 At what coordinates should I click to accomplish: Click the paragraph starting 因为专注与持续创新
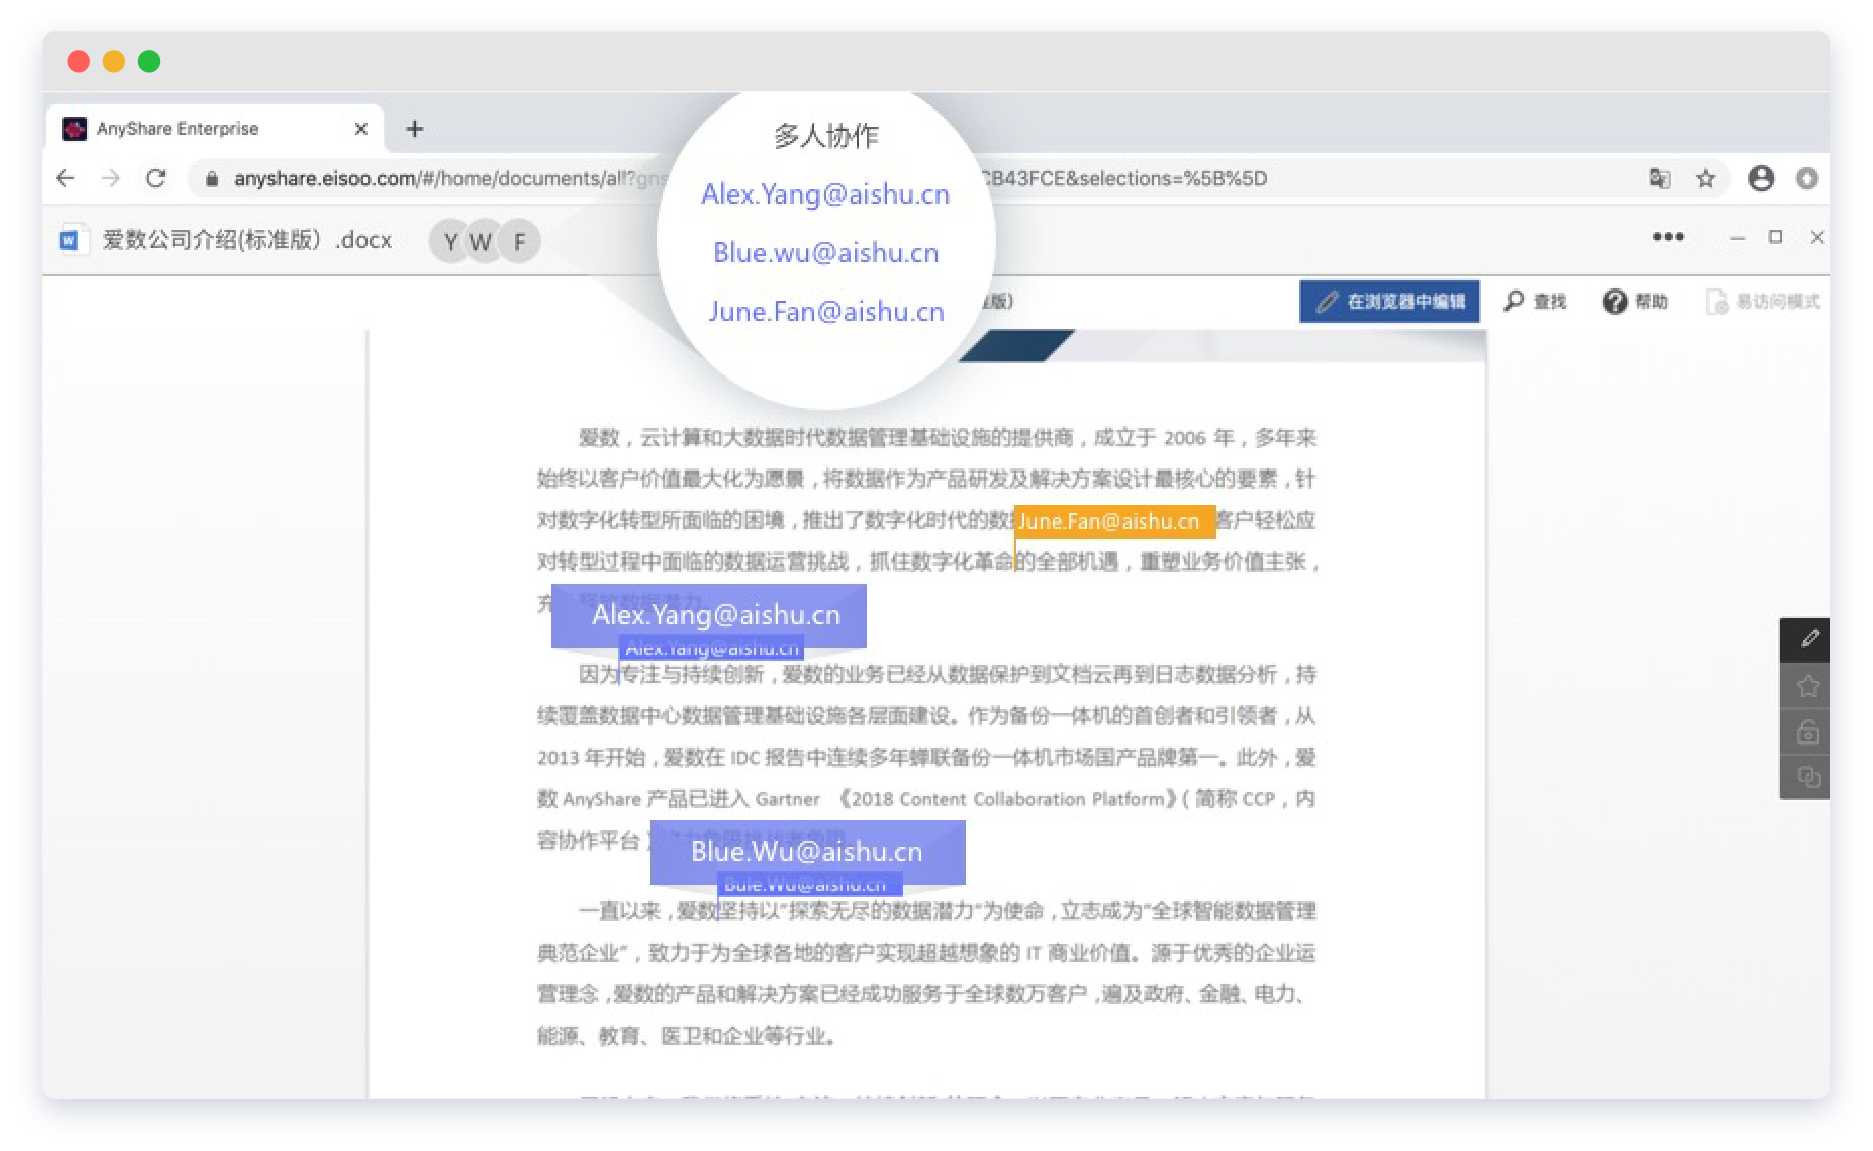tap(926, 757)
